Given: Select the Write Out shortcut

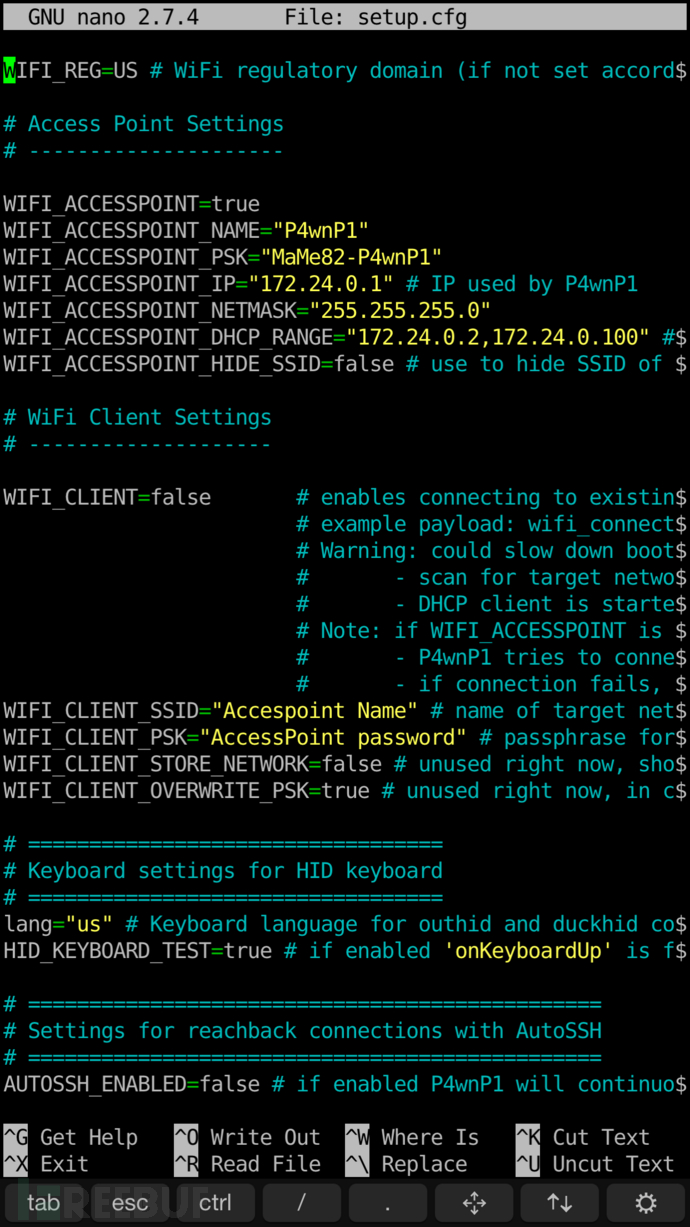Looking at the screenshot, I should 247,1137.
